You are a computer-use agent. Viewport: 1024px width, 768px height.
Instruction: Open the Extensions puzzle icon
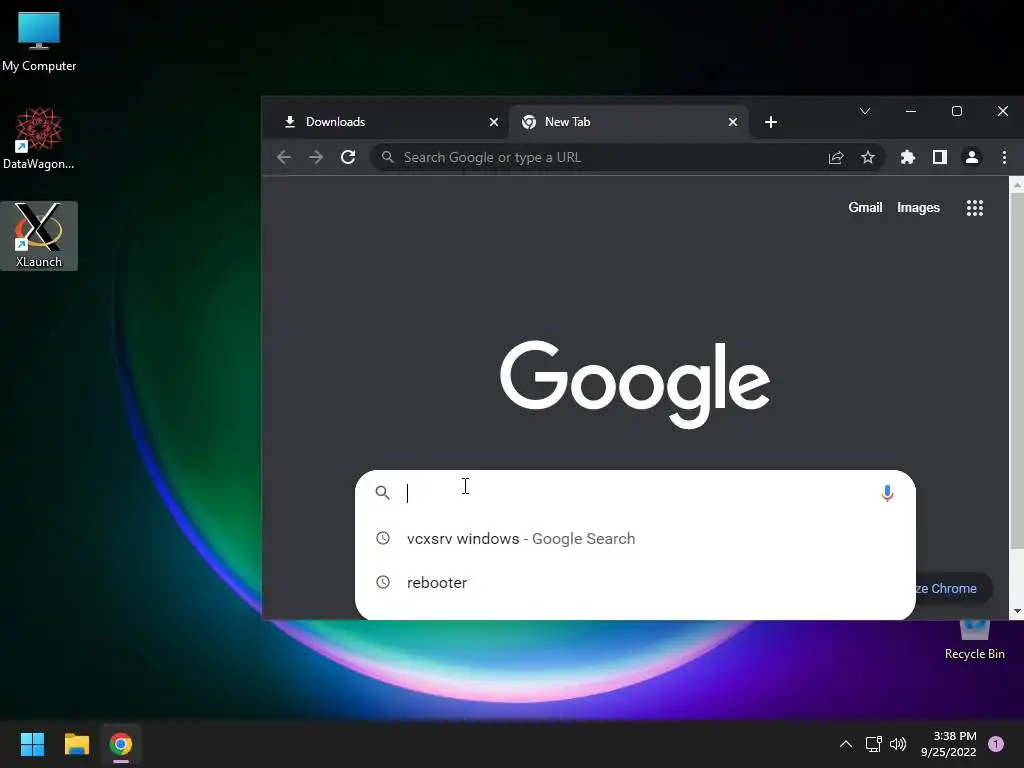[x=908, y=157]
